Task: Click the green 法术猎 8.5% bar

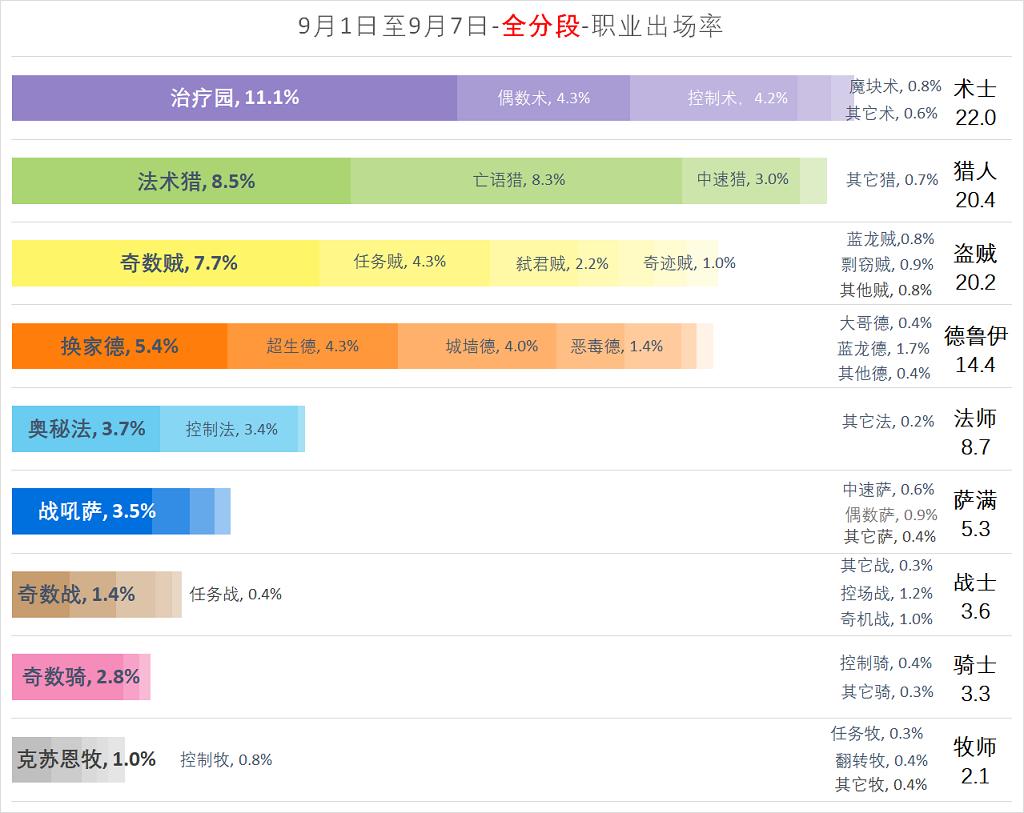Action: 181,181
